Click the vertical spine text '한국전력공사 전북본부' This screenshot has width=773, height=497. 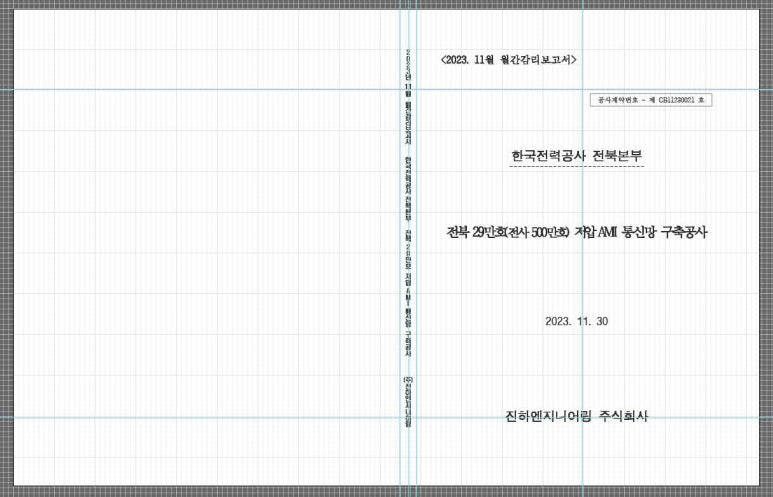pos(408,189)
